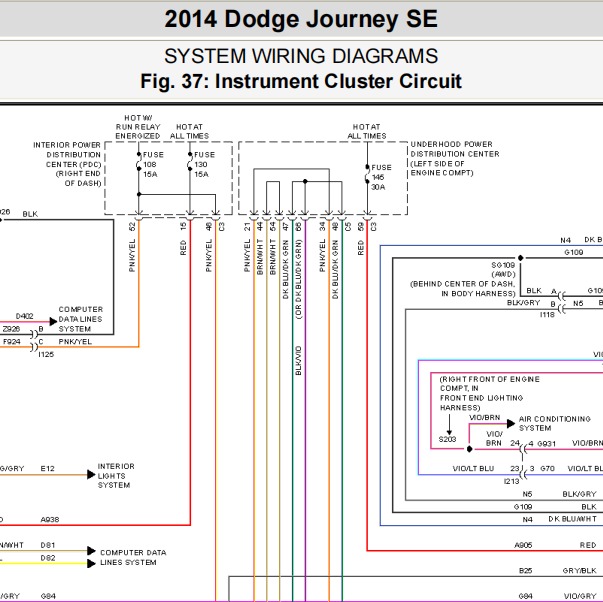Click horizontal "RED" label beside A905
The width and height of the screenshot is (603, 602).
[x=588, y=545]
